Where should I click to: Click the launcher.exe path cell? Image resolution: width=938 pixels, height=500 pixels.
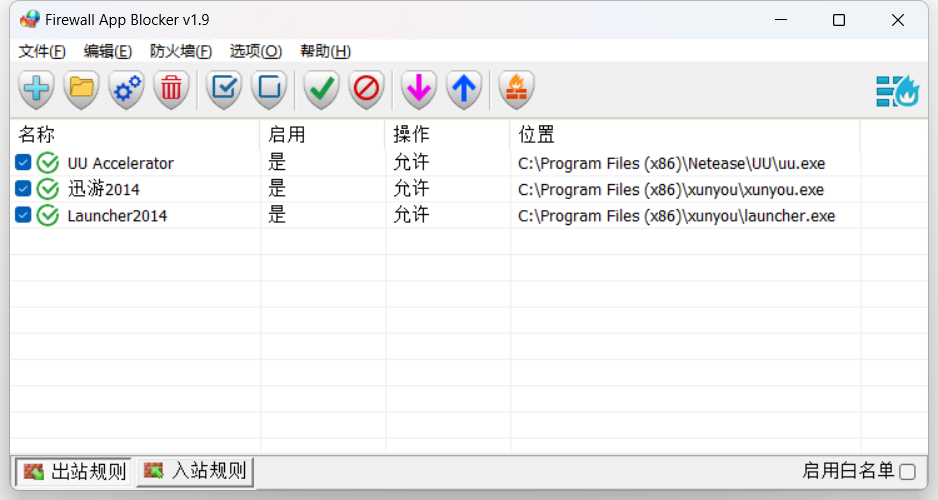click(x=676, y=216)
